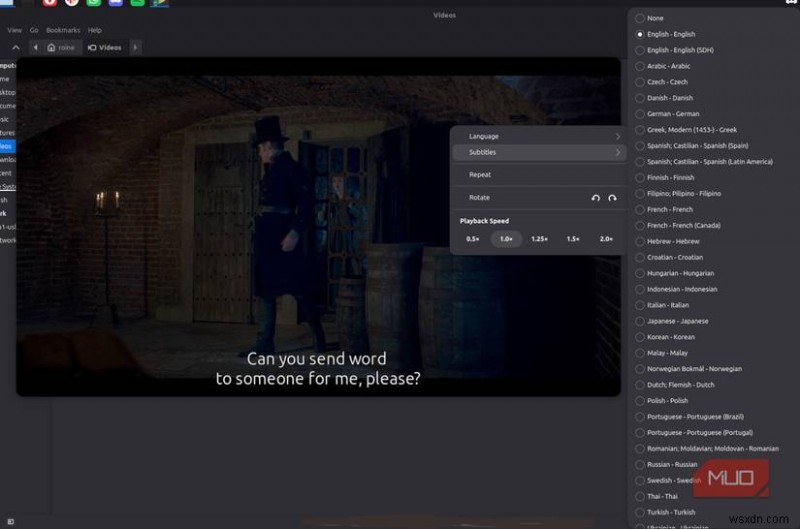Select French - French subtitles
Viewport: 800px width, 529px height.
click(x=664, y=209)
